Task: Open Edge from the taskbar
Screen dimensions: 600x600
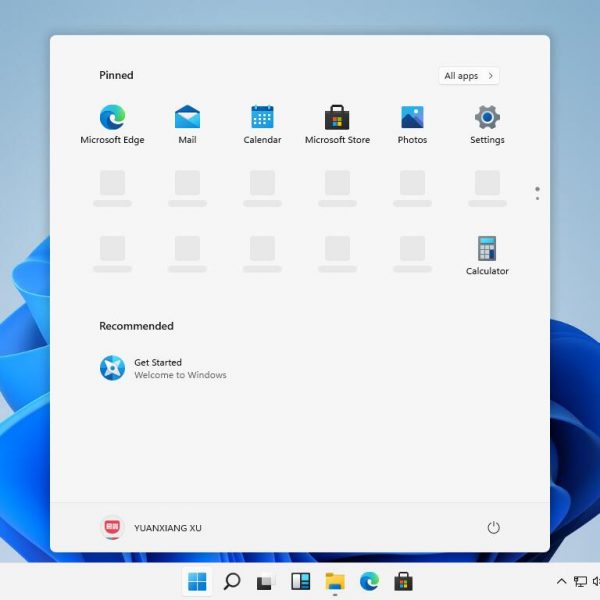Action: coord(369,582)
